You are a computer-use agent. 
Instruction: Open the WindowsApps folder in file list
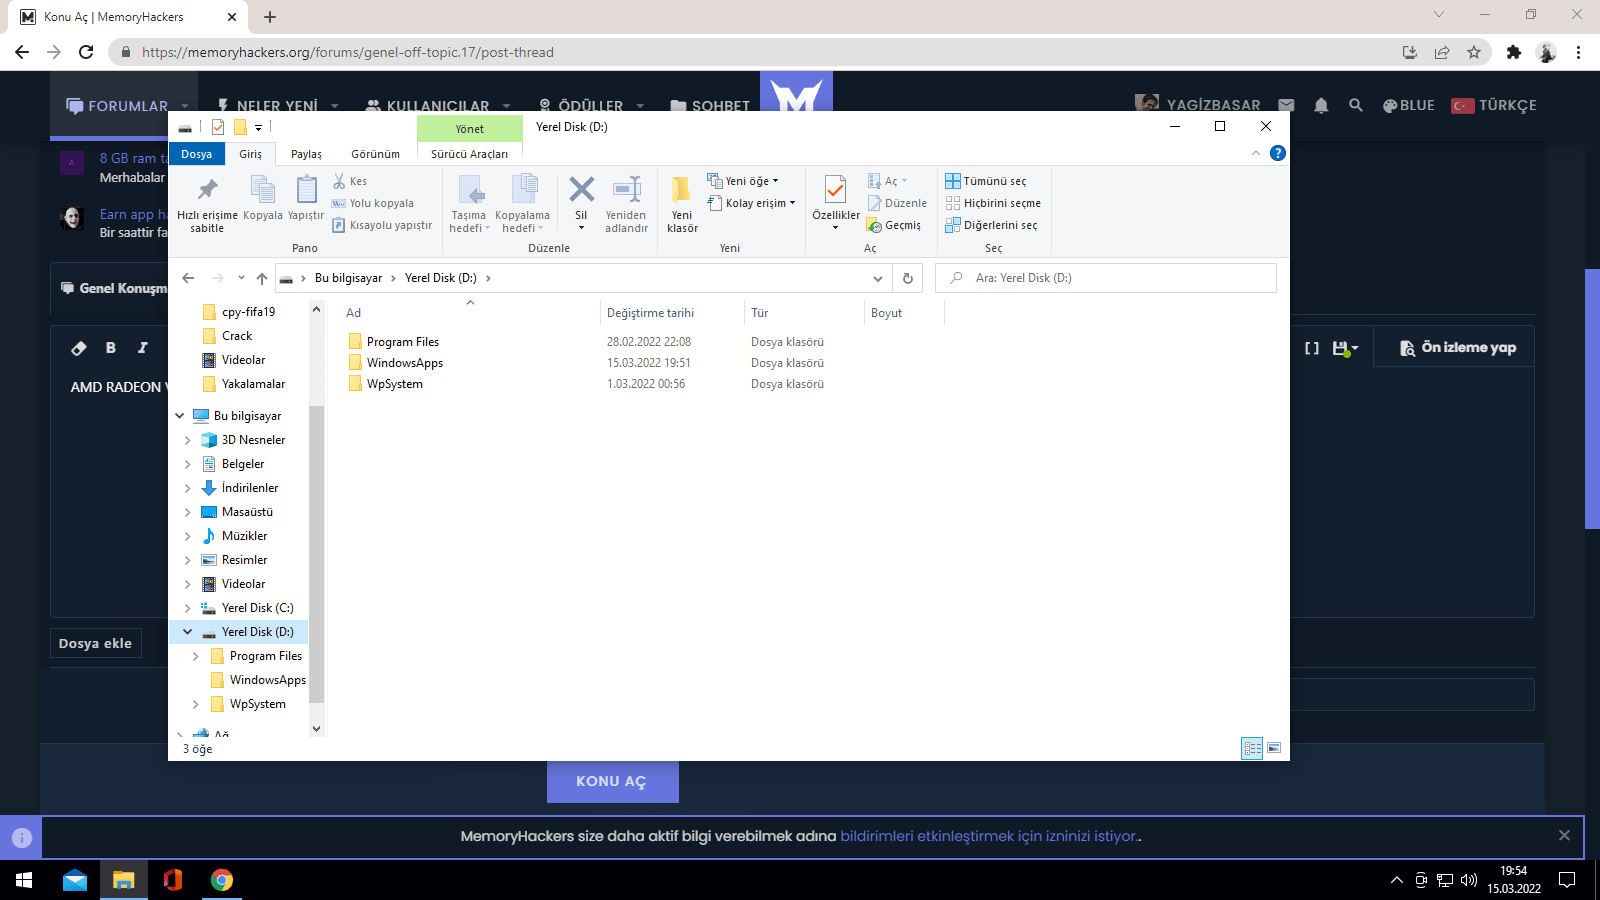point(404,363)
